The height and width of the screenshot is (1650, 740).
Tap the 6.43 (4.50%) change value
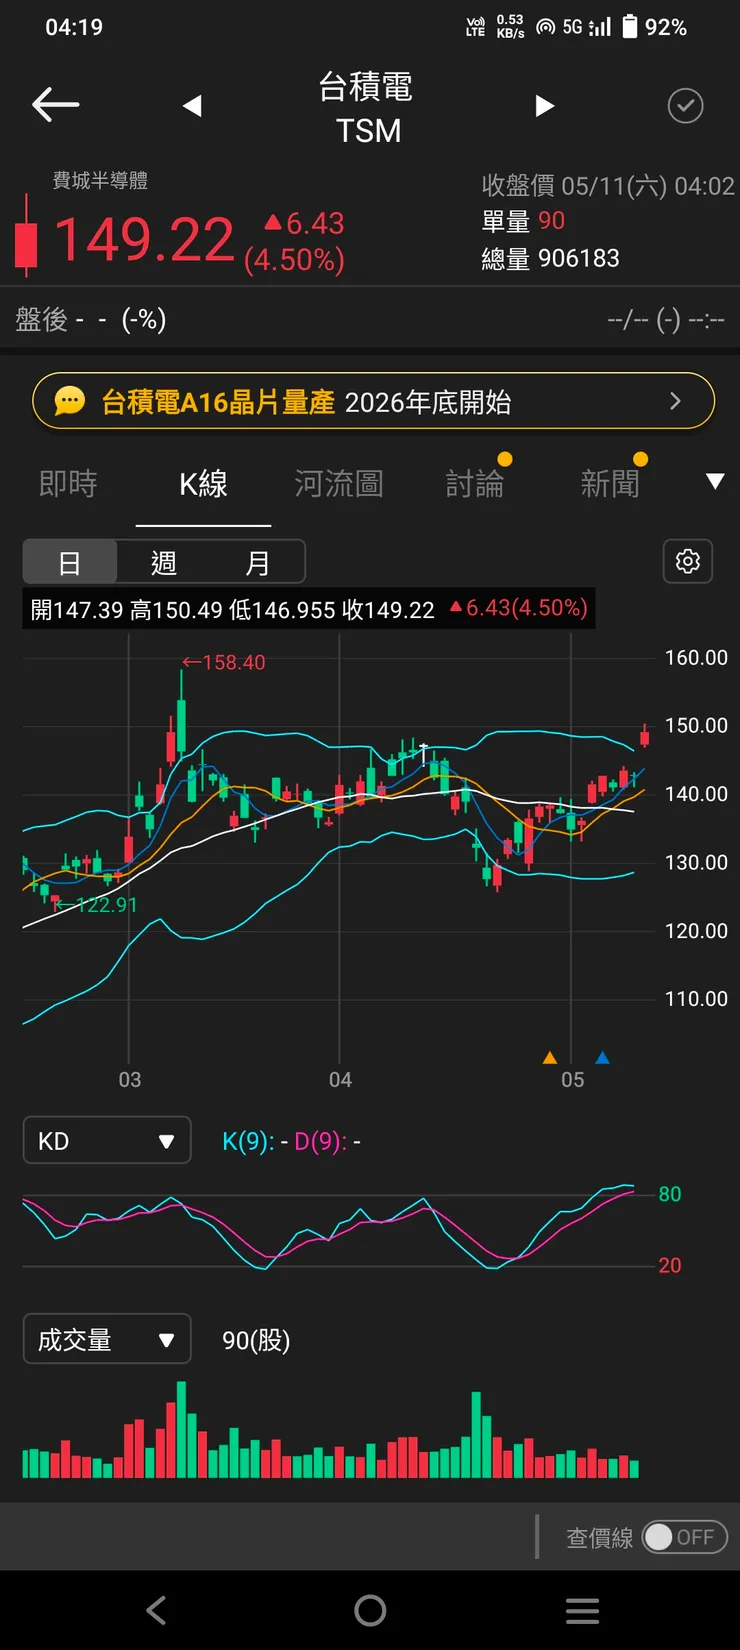tap(296, 241)
